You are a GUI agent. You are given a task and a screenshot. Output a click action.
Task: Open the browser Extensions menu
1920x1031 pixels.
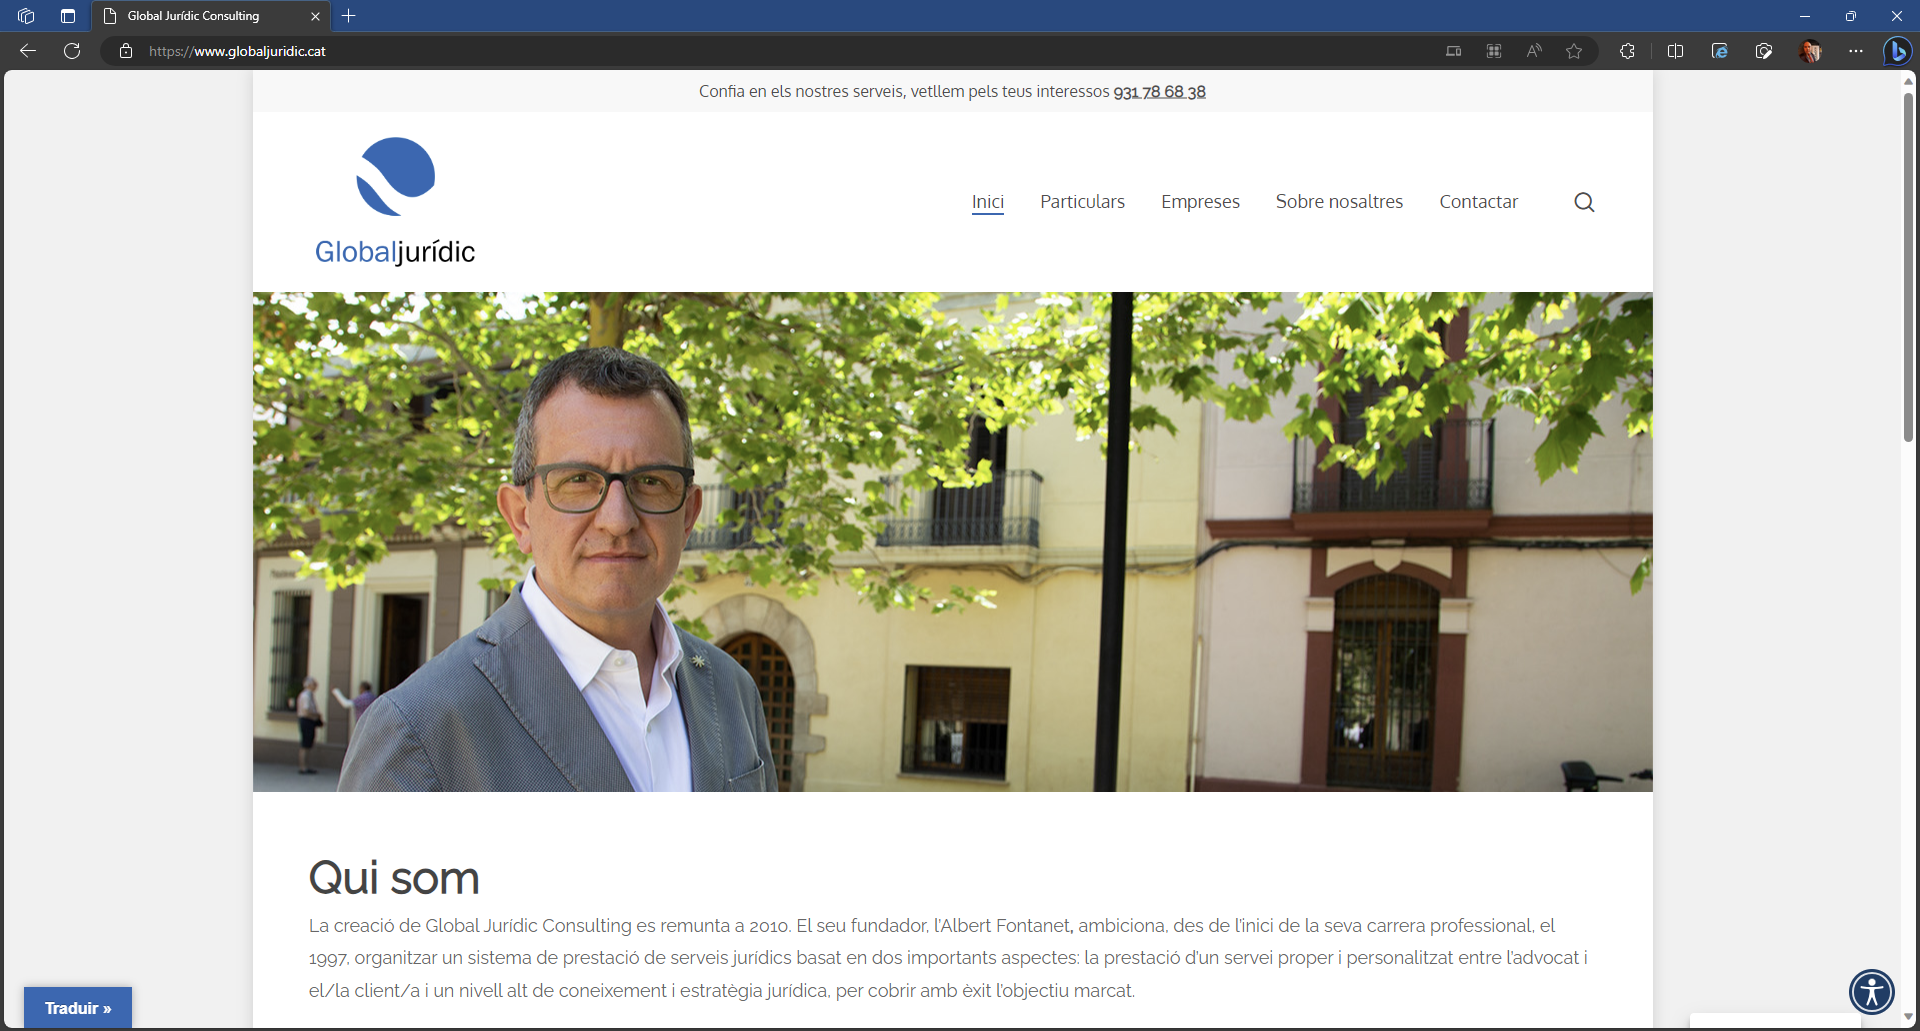pyautogui.click(x=1627, y=51)
